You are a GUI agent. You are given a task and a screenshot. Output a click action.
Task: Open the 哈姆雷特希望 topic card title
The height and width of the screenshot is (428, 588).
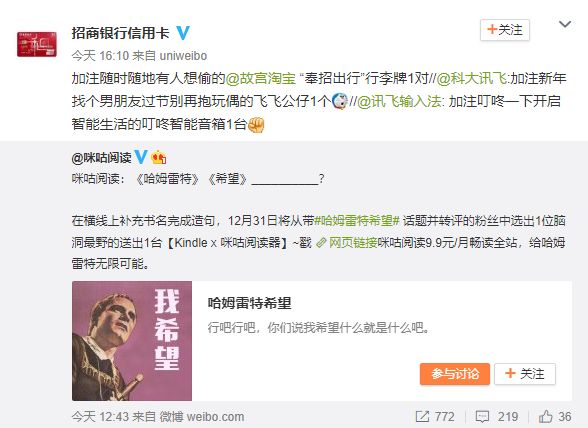click(x=249, y=303)
